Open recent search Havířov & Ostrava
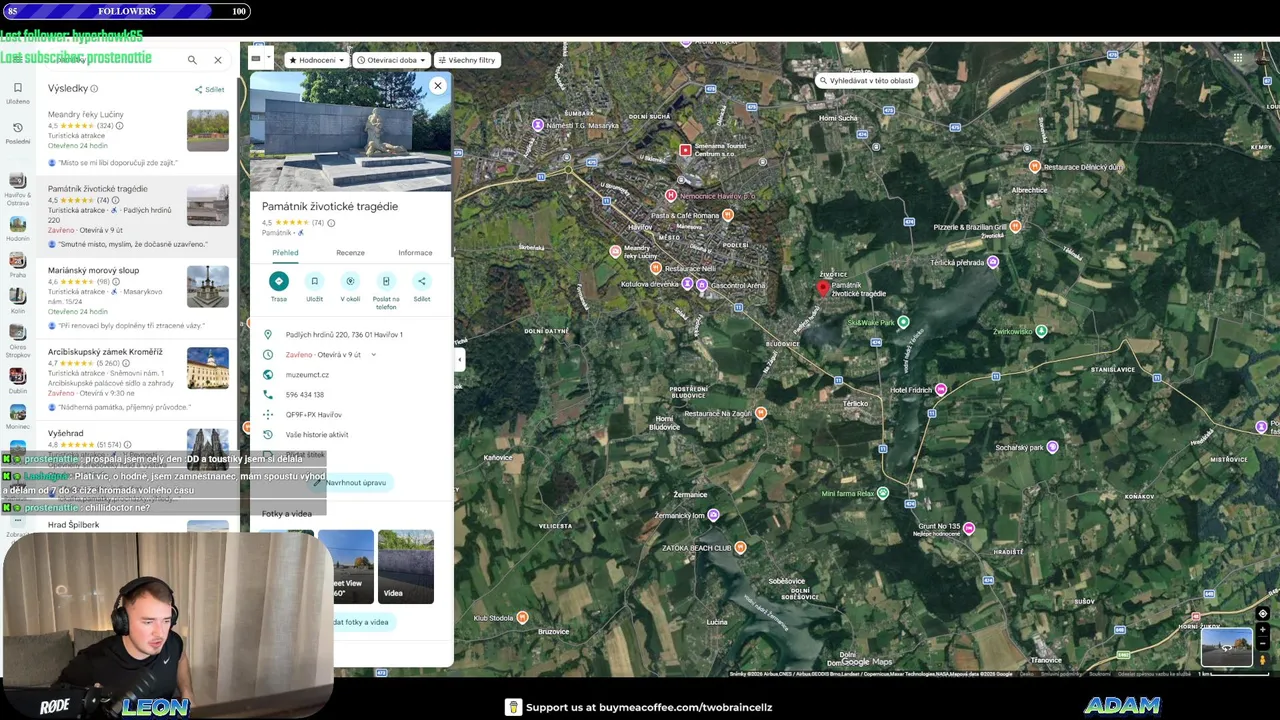 [17, 190]
